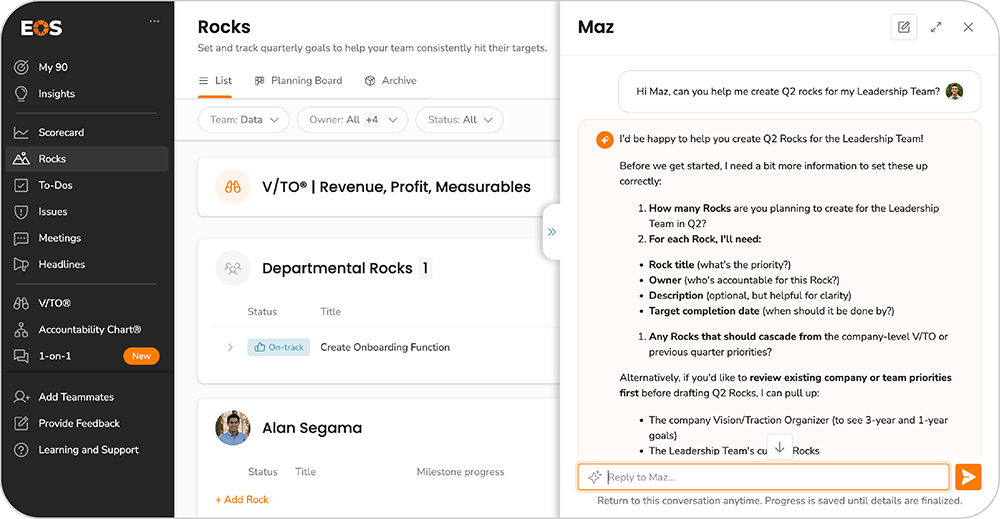Click the New badge beside 1-on-1
The image size is (1000, 519).
coord(142,356)
